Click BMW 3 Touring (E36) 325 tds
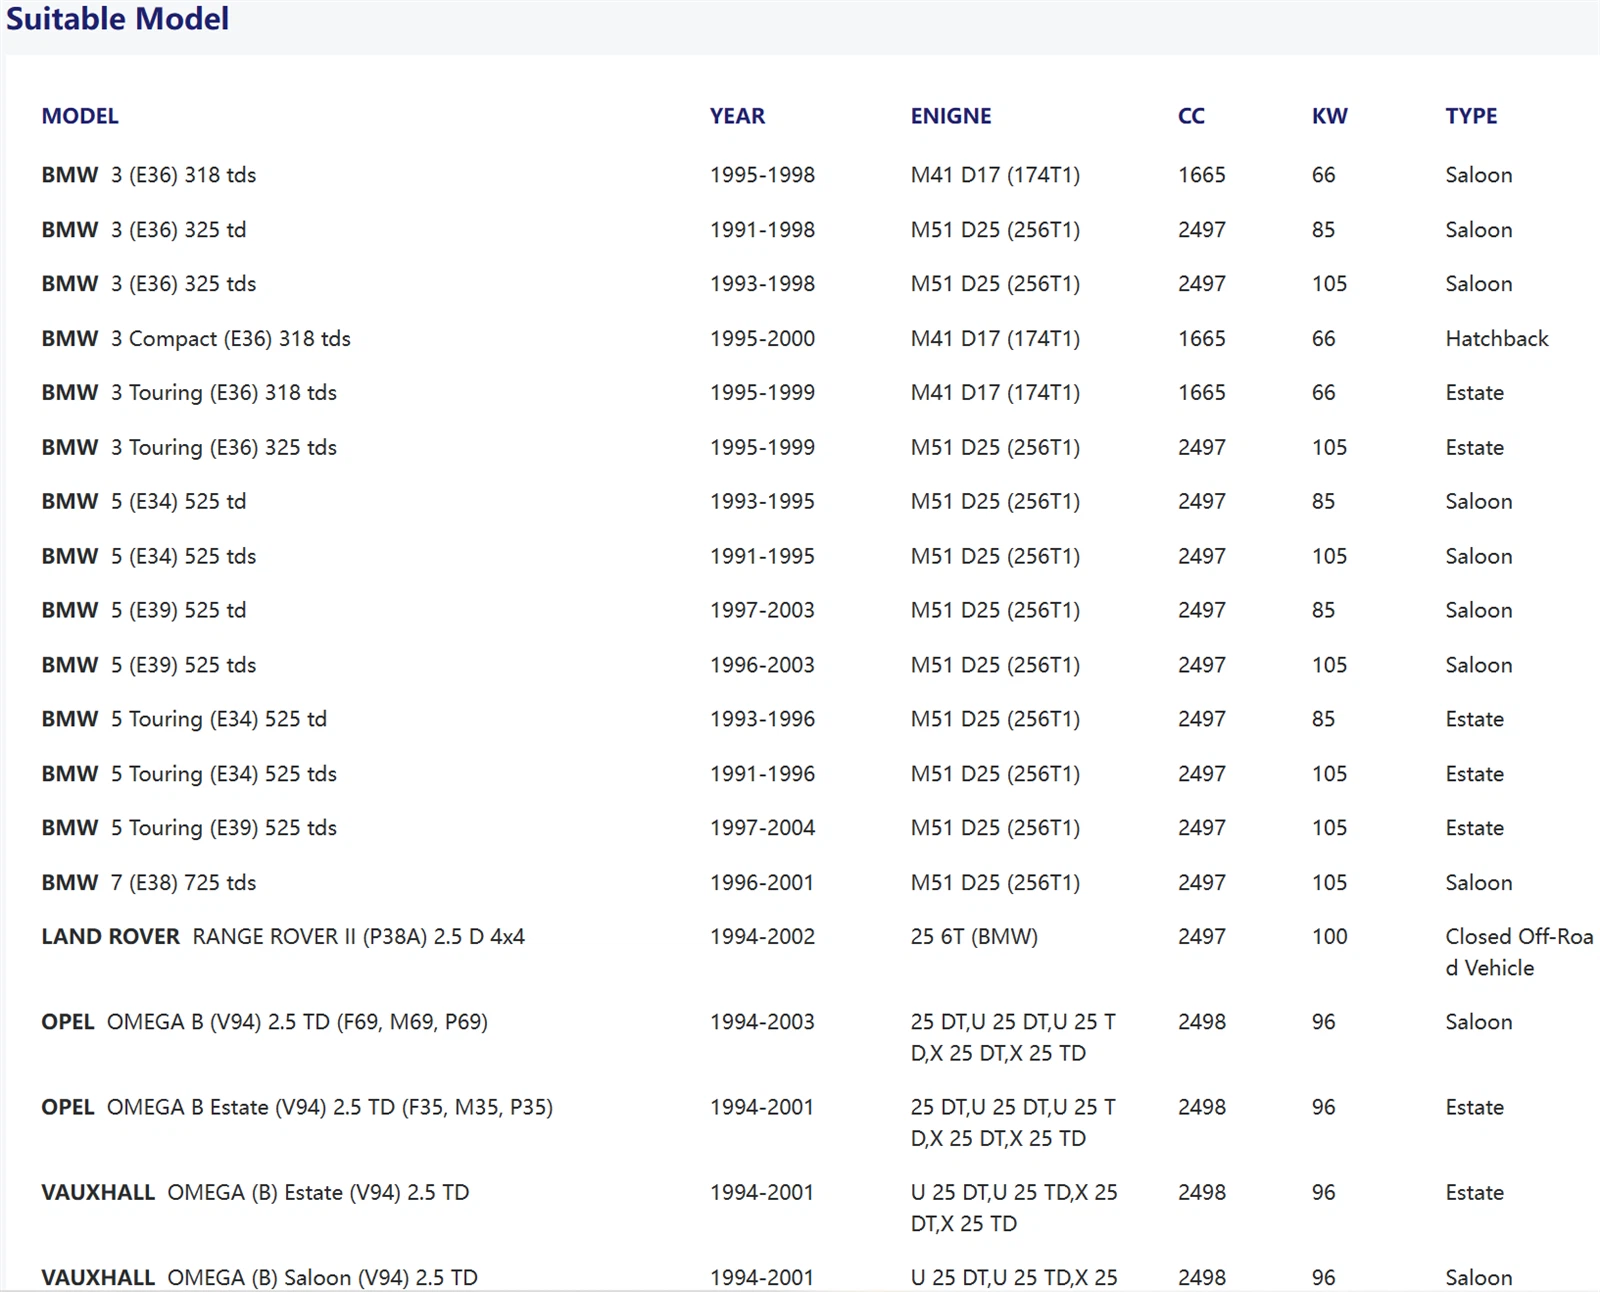The width and height of the screenshot is (1600, 1292). [x=189, y=448]
